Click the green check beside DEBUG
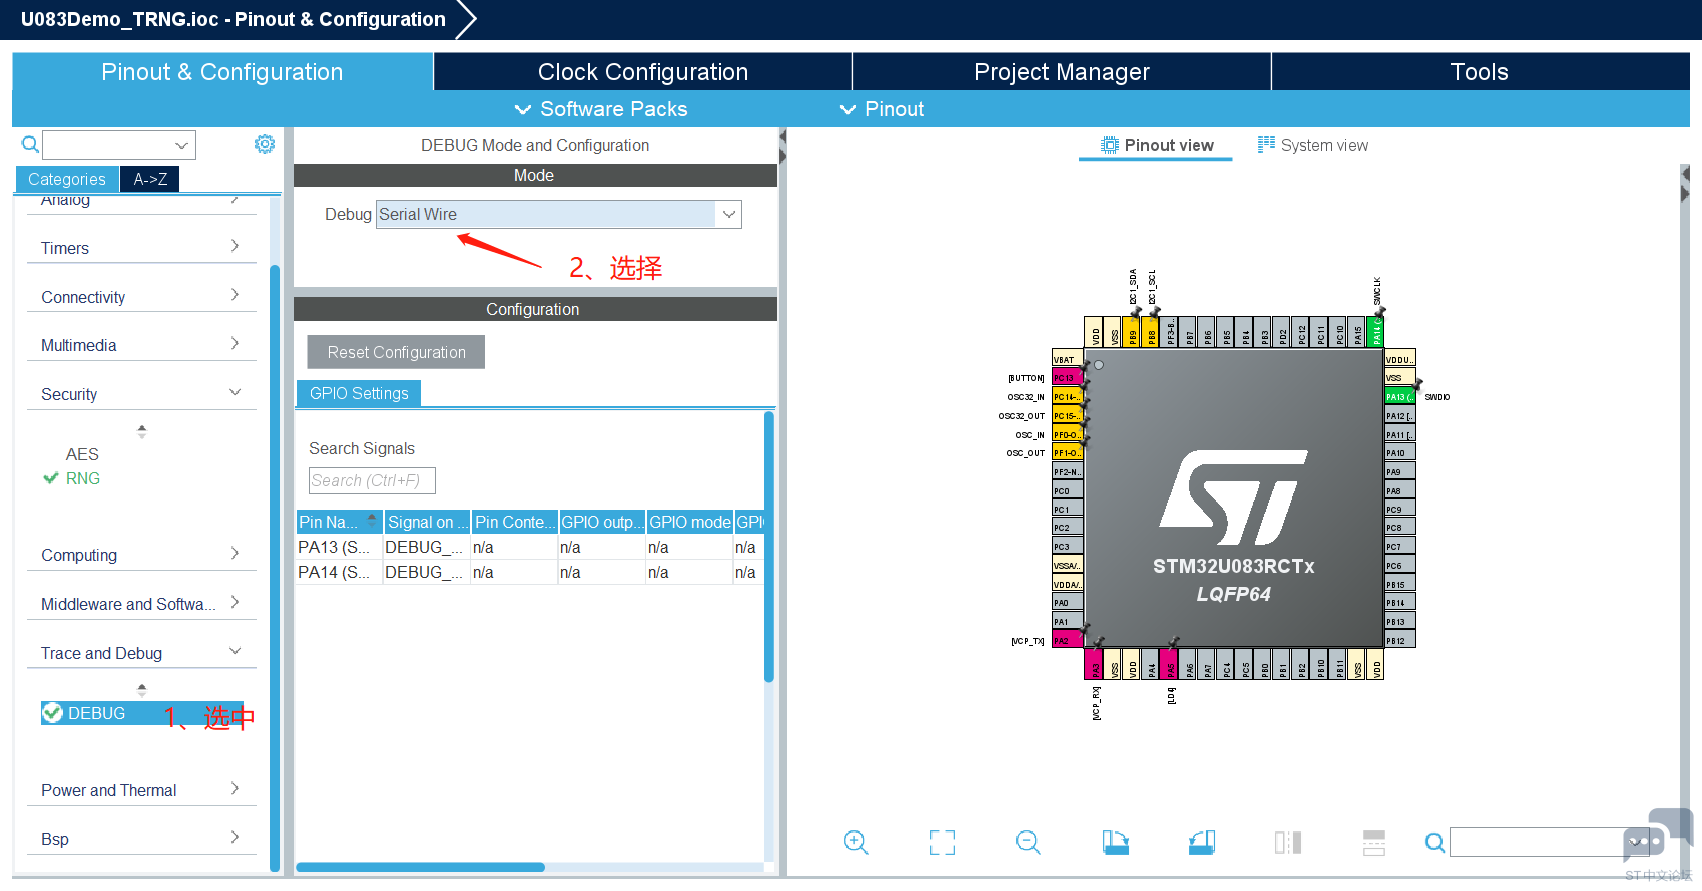1702x891 pixels. pos(52,713)
